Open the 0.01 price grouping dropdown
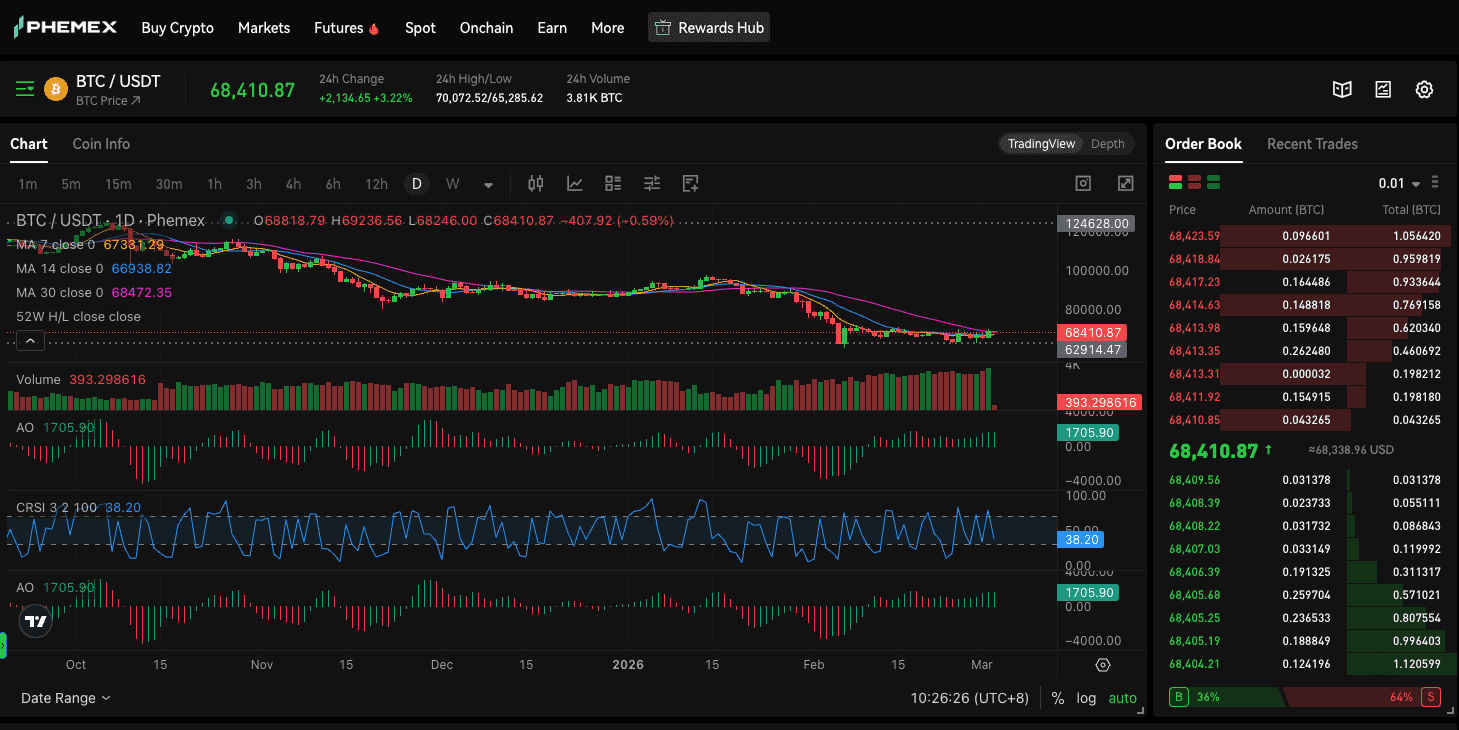 pos(1399,184)
